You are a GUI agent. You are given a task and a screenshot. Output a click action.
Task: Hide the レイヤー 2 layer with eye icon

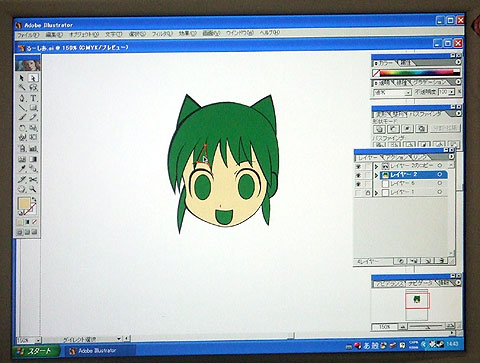(x=359, y=175)
